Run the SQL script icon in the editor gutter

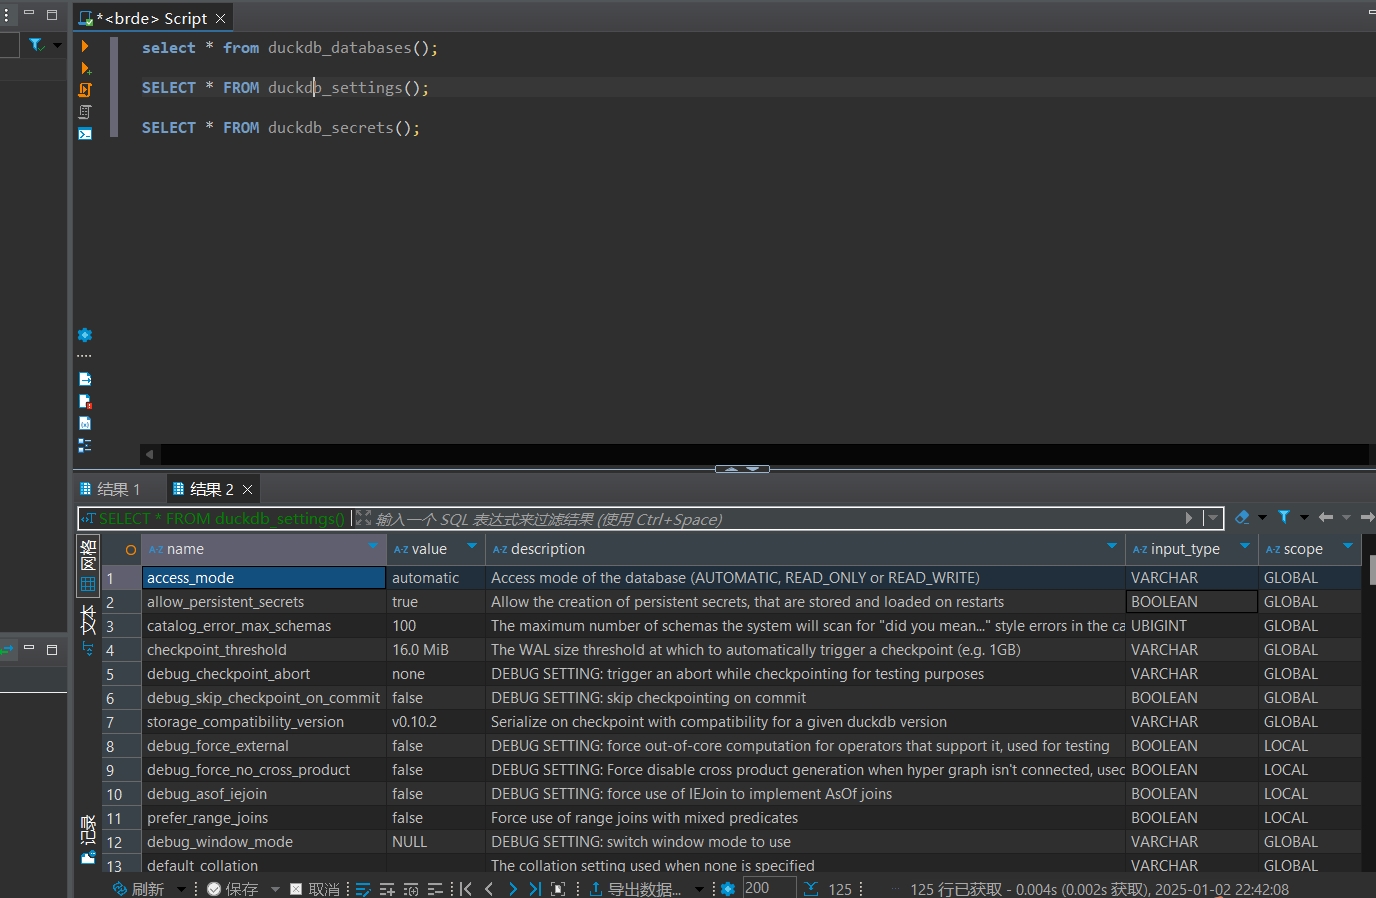[x=85, y=90]
